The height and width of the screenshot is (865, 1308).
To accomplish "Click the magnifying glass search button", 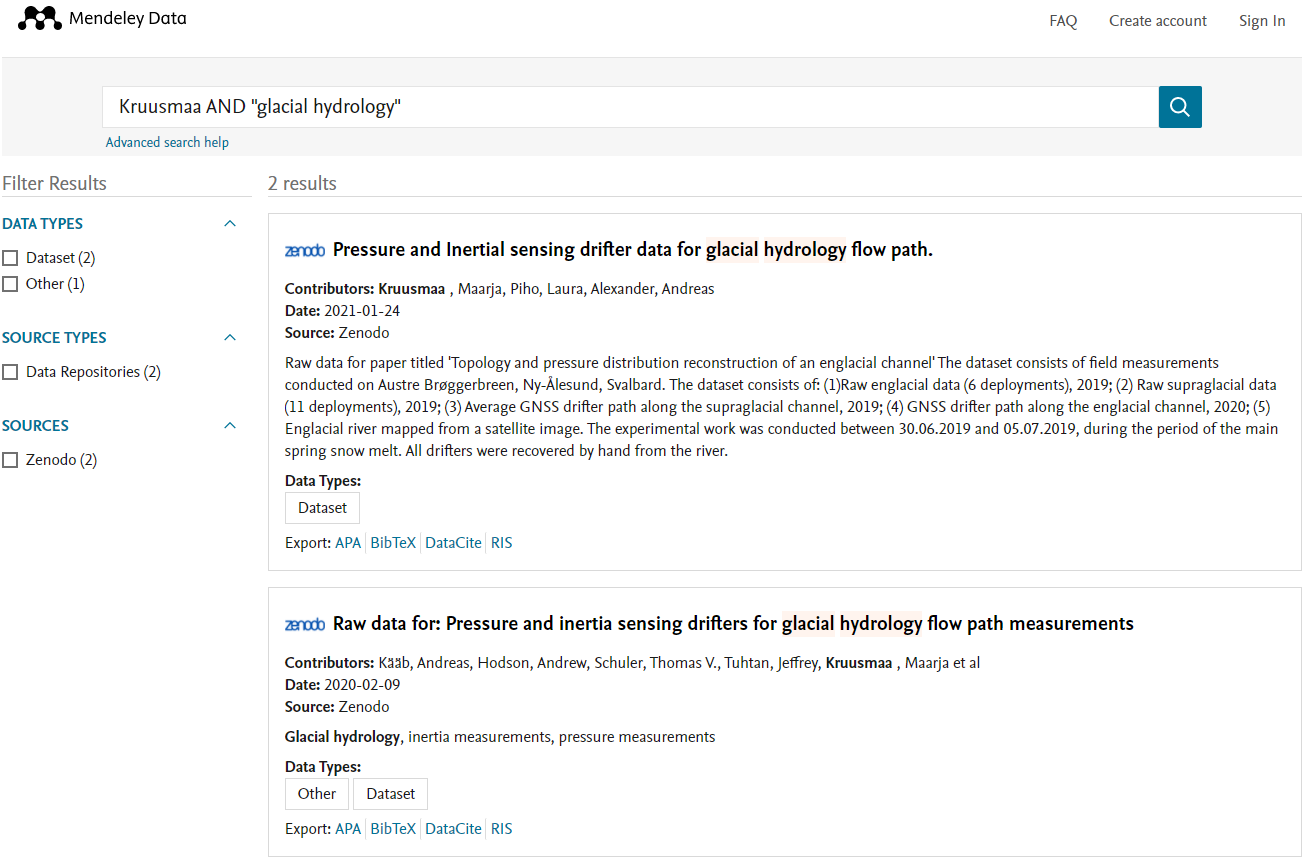I will [1180, 107].
